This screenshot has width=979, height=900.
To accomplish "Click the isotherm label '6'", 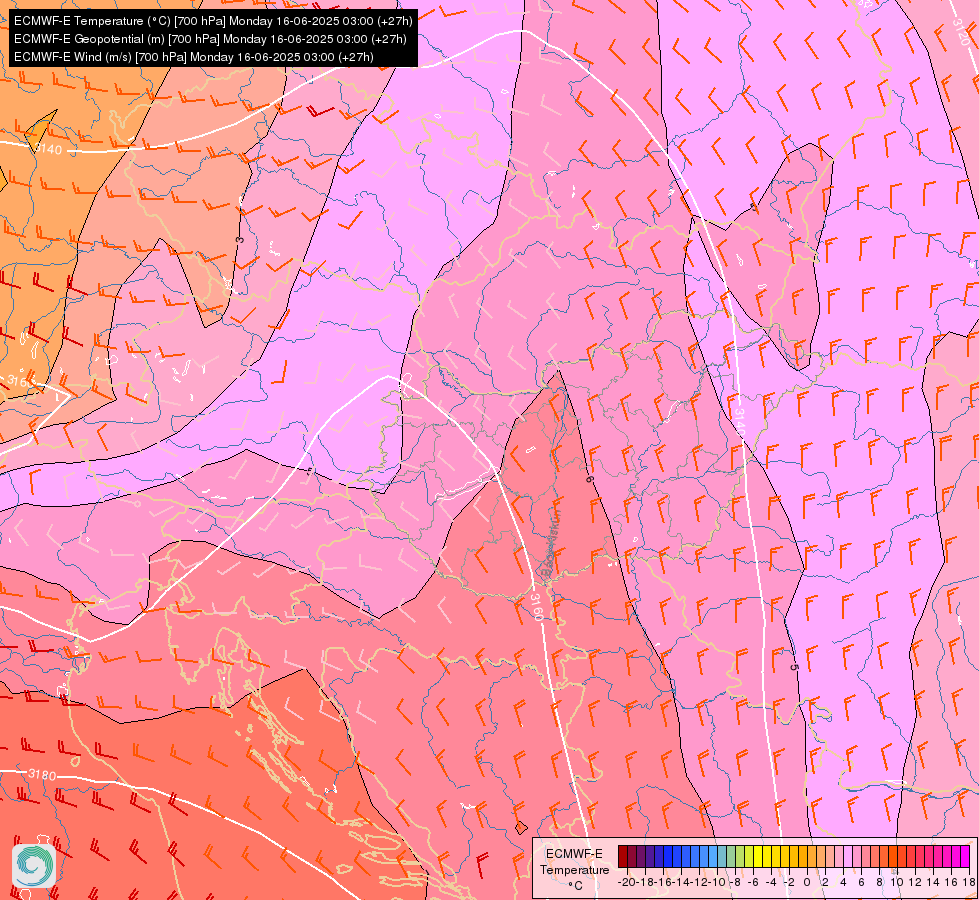I will (589, 478).
